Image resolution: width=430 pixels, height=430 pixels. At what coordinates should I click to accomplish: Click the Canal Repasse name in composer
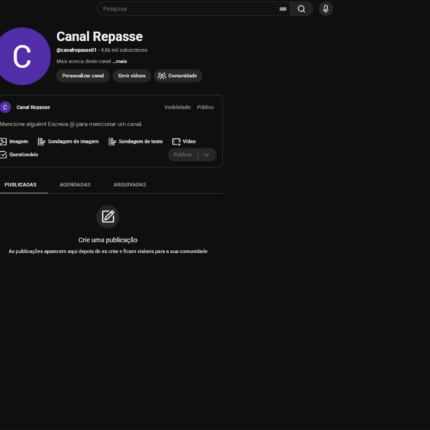point(33,107)
